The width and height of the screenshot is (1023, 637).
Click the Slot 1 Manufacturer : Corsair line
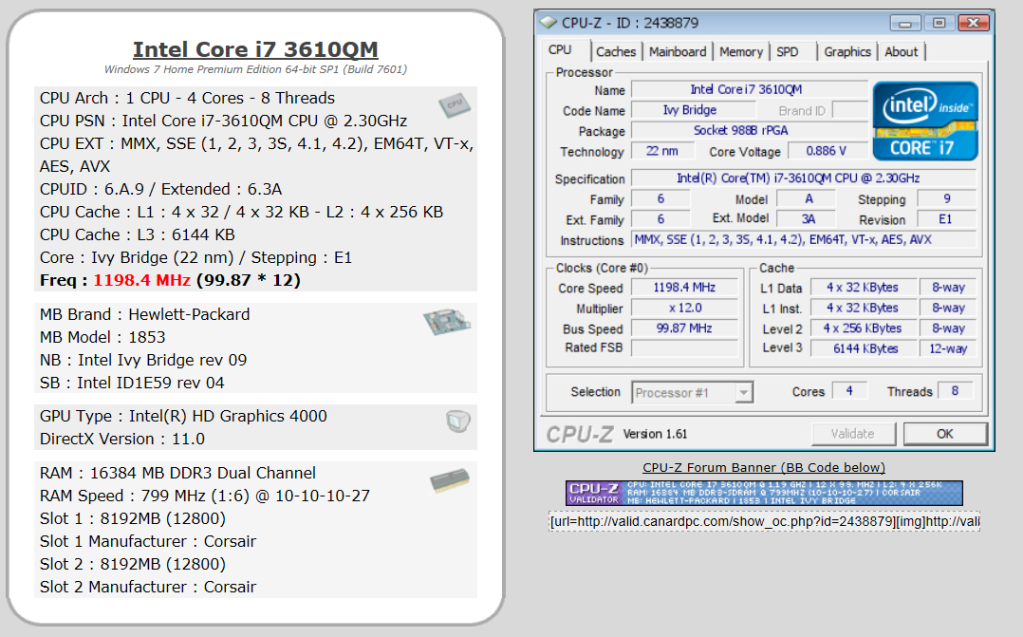point(147,541)
